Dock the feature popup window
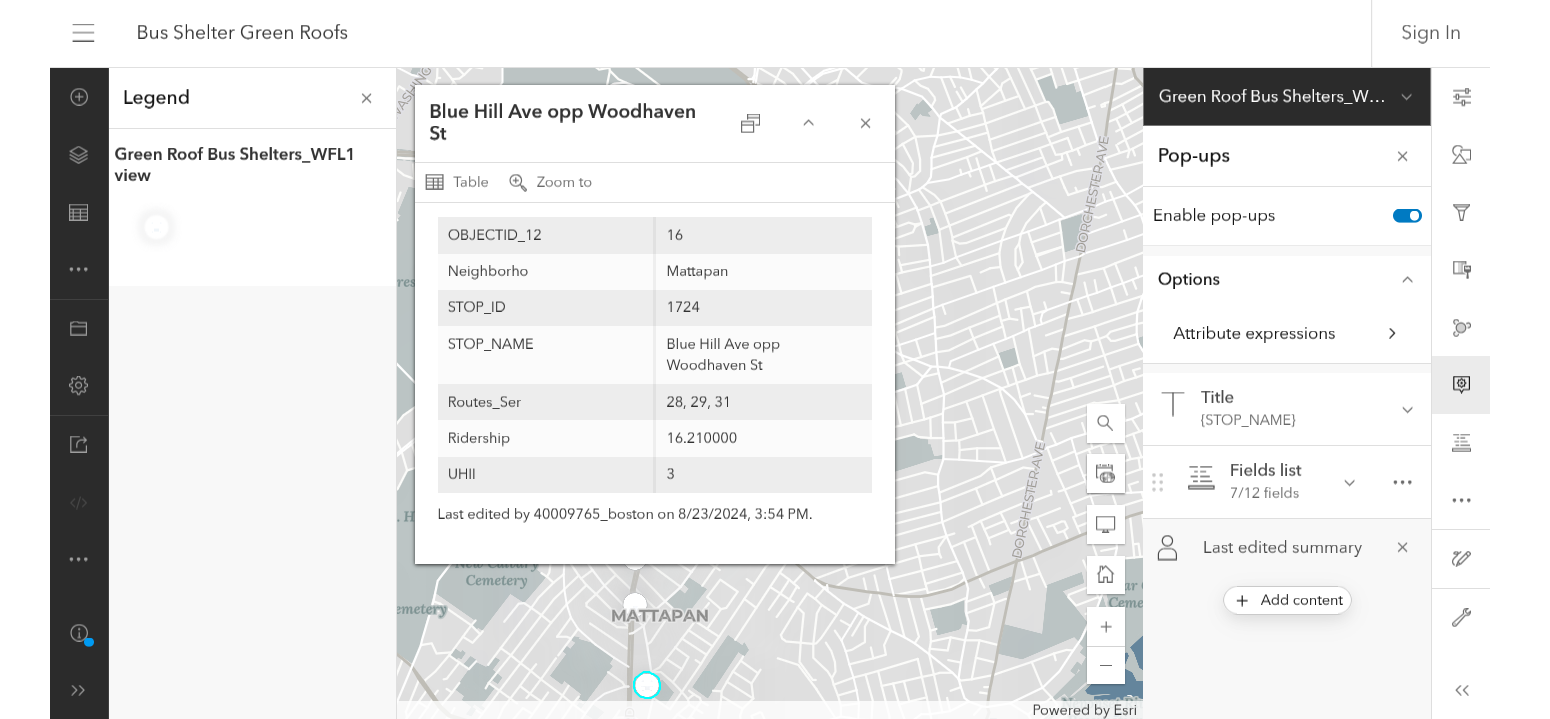This screenshot has width=1550, height=719. tap(750, 123)
